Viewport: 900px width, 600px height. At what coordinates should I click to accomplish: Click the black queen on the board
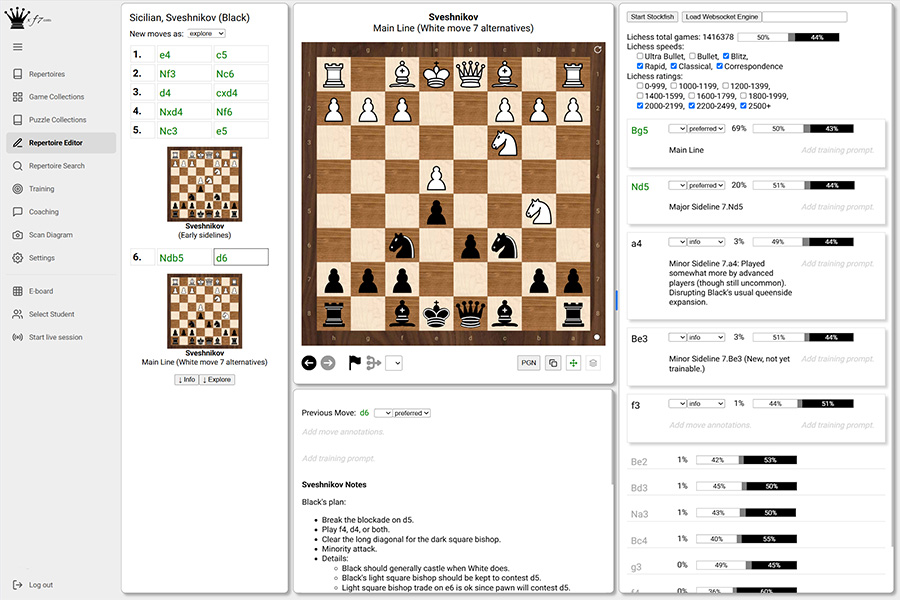471,313
